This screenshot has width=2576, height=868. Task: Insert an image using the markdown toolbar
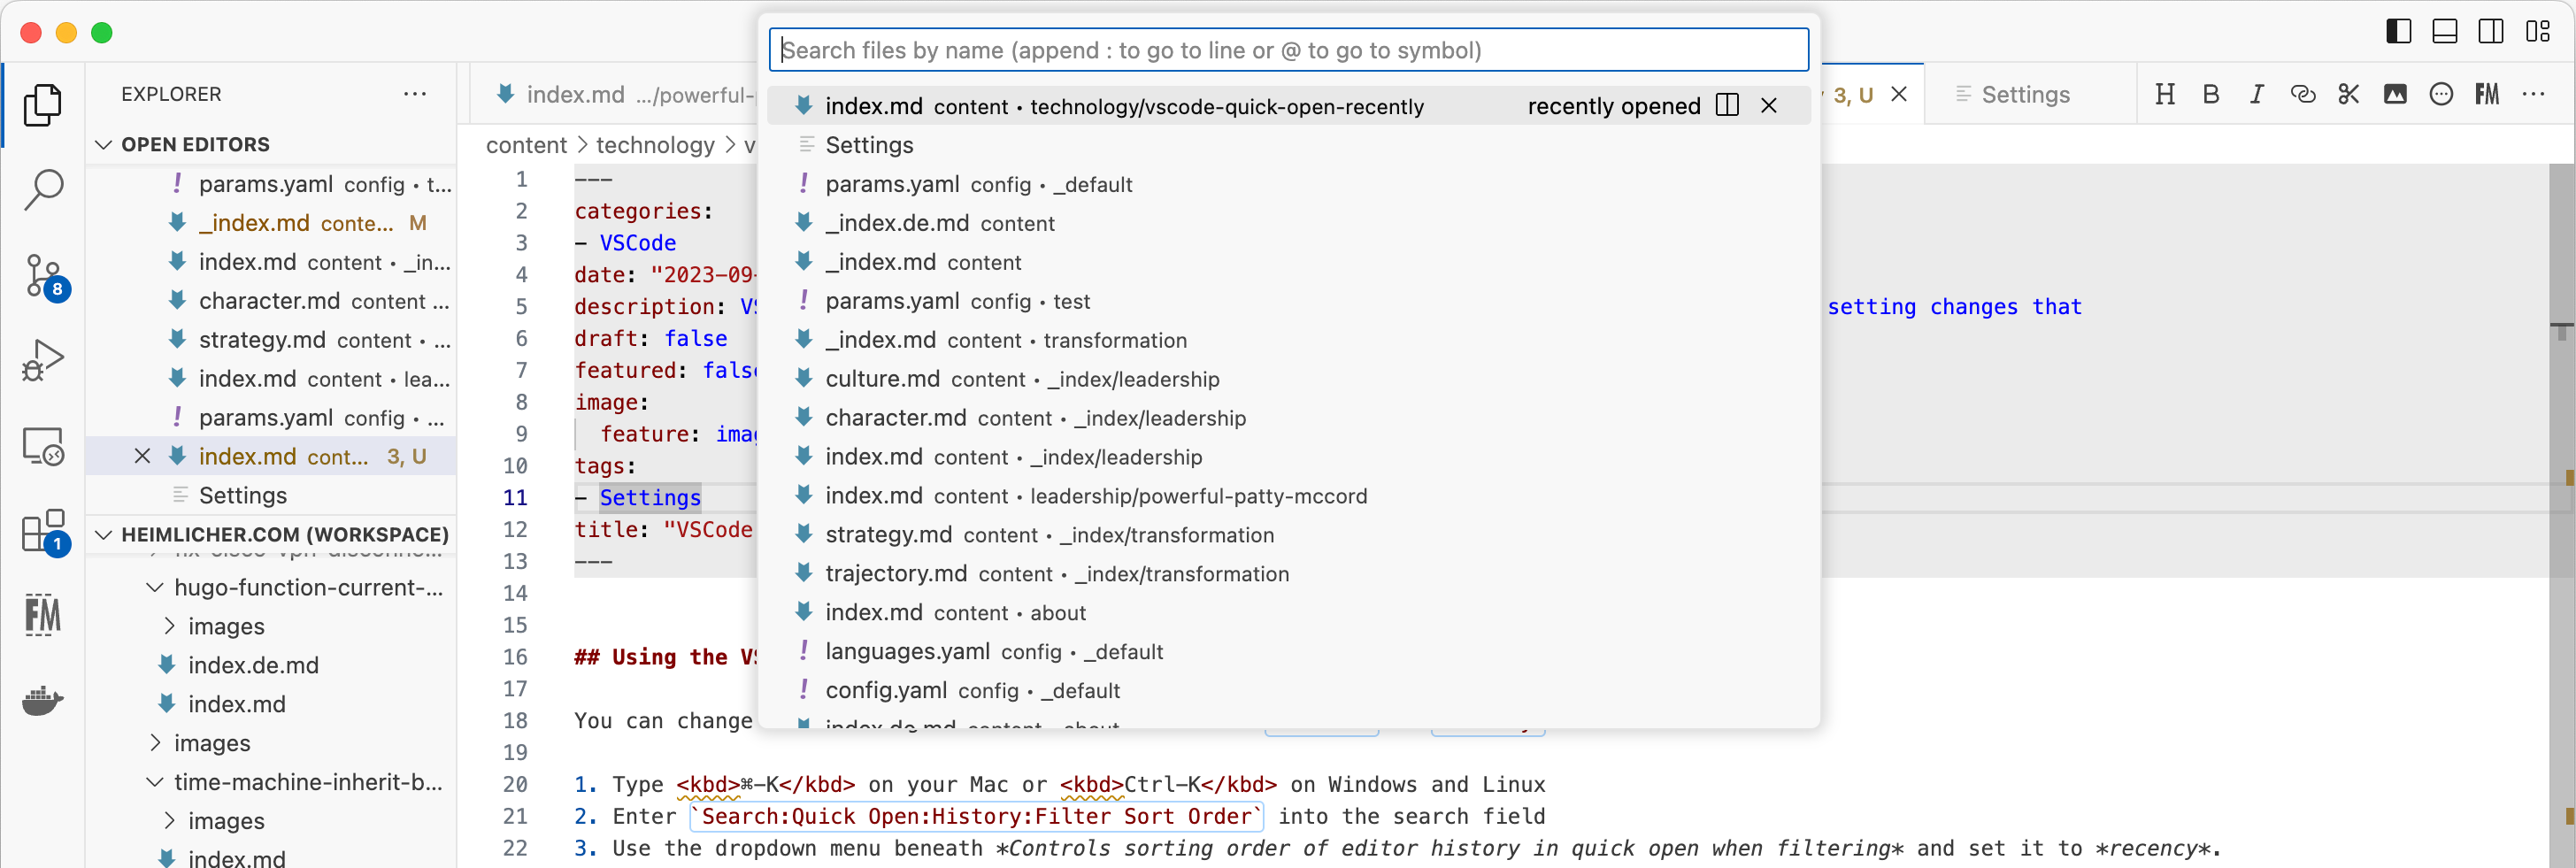click(x=2395, y=94)
